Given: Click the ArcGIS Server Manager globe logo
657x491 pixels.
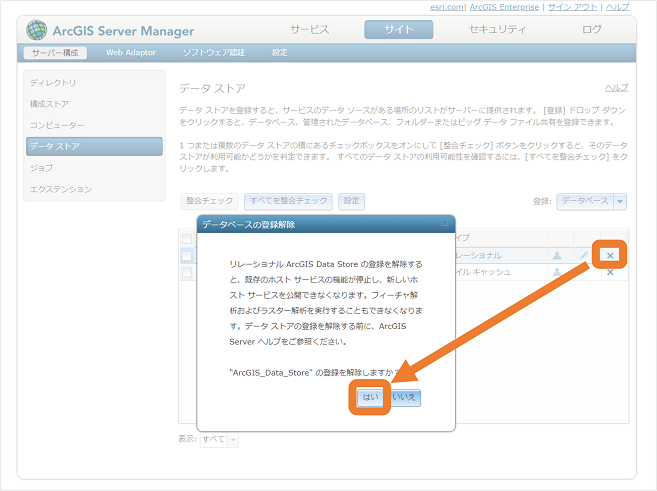Looking at the screenshot, I should 36,30.
